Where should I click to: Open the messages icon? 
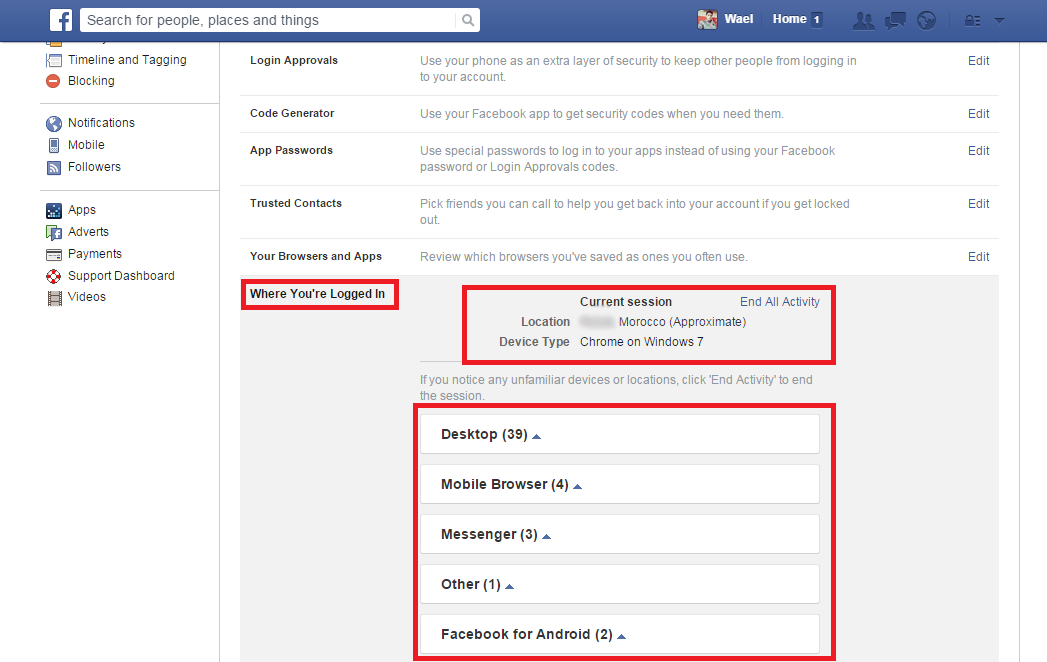point(895,21)
